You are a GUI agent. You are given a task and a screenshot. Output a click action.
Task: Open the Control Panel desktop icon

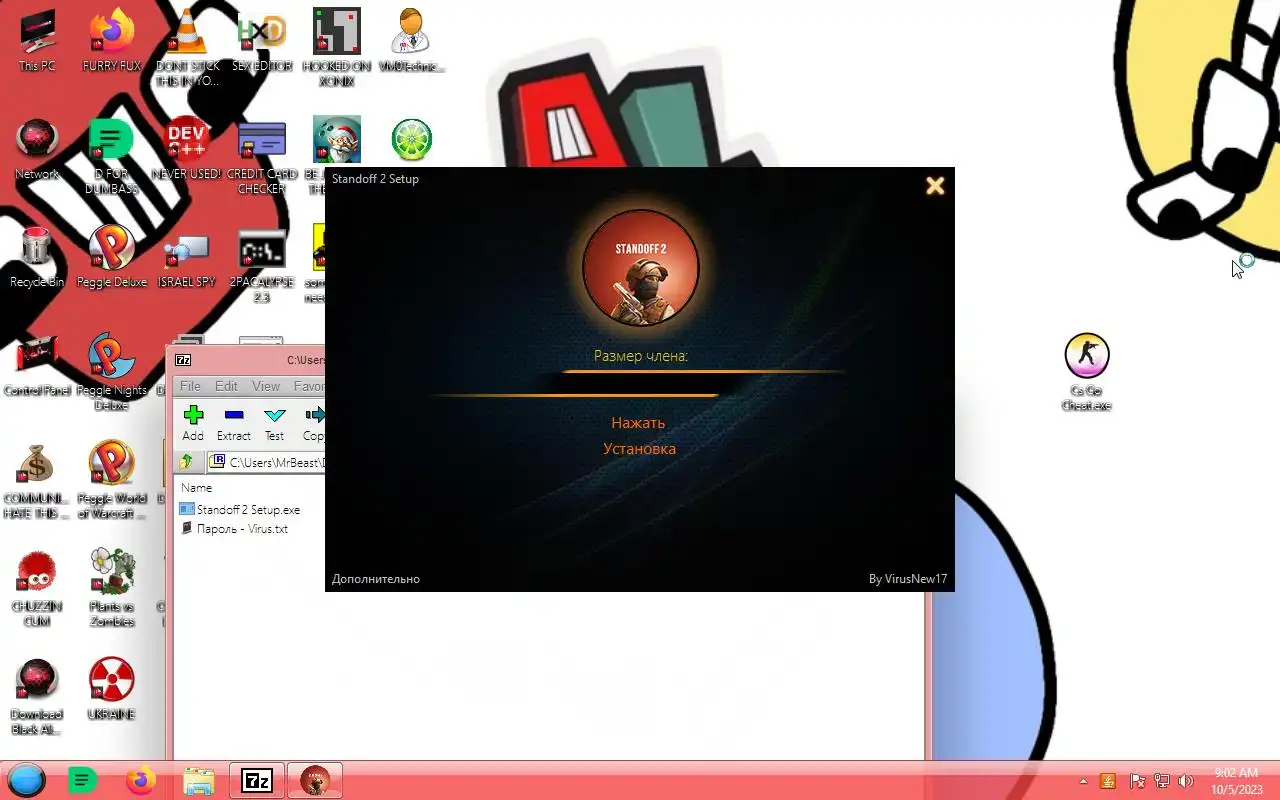coord(37,365)
